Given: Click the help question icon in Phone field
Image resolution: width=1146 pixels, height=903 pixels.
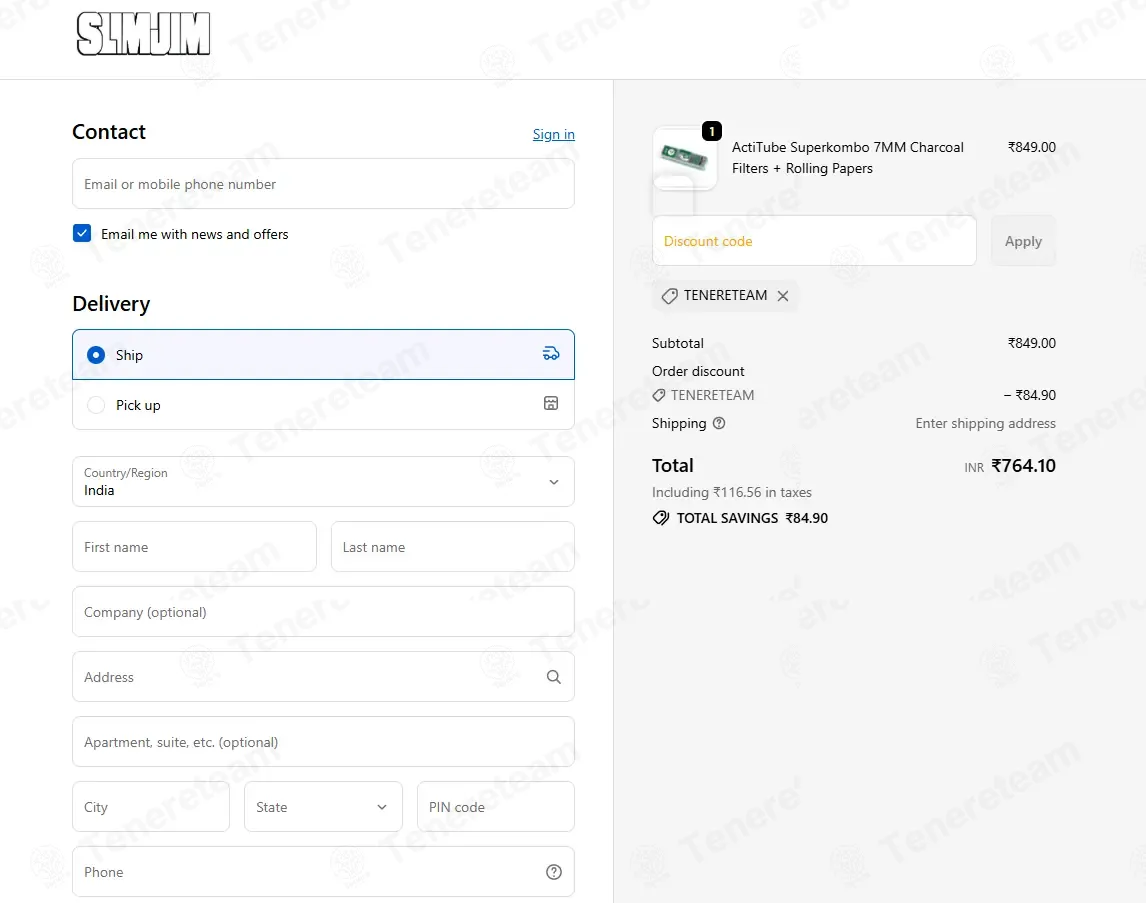Looking at the screenshot, I should coord(554,872).
